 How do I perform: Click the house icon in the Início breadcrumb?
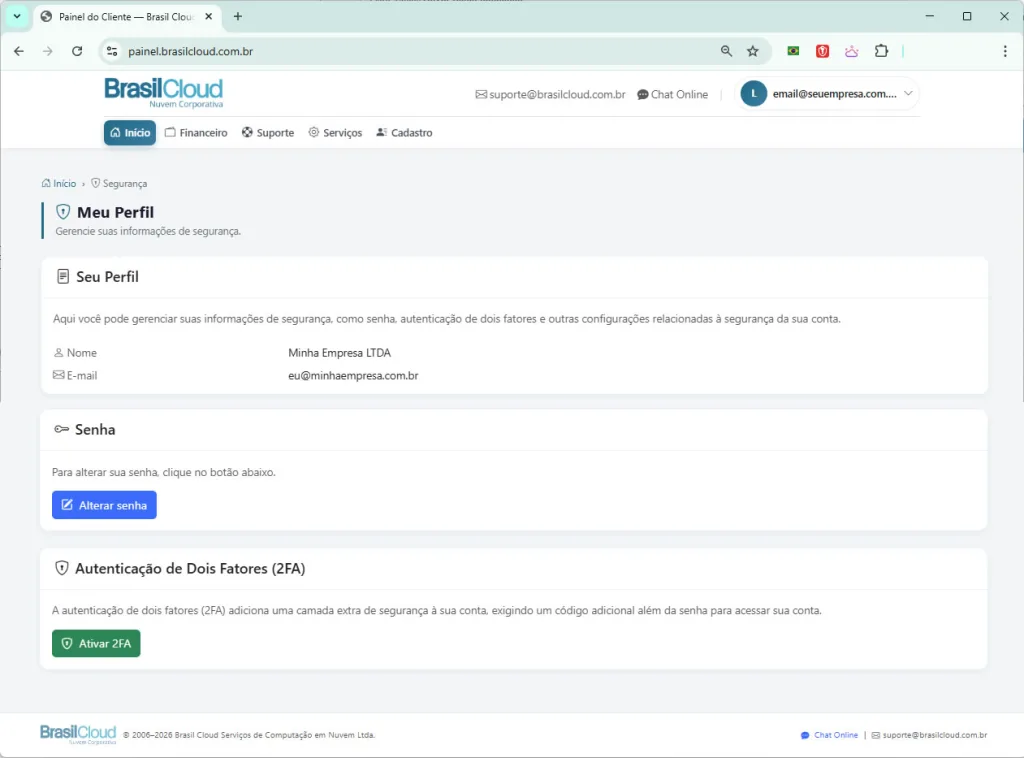[46, 183]
